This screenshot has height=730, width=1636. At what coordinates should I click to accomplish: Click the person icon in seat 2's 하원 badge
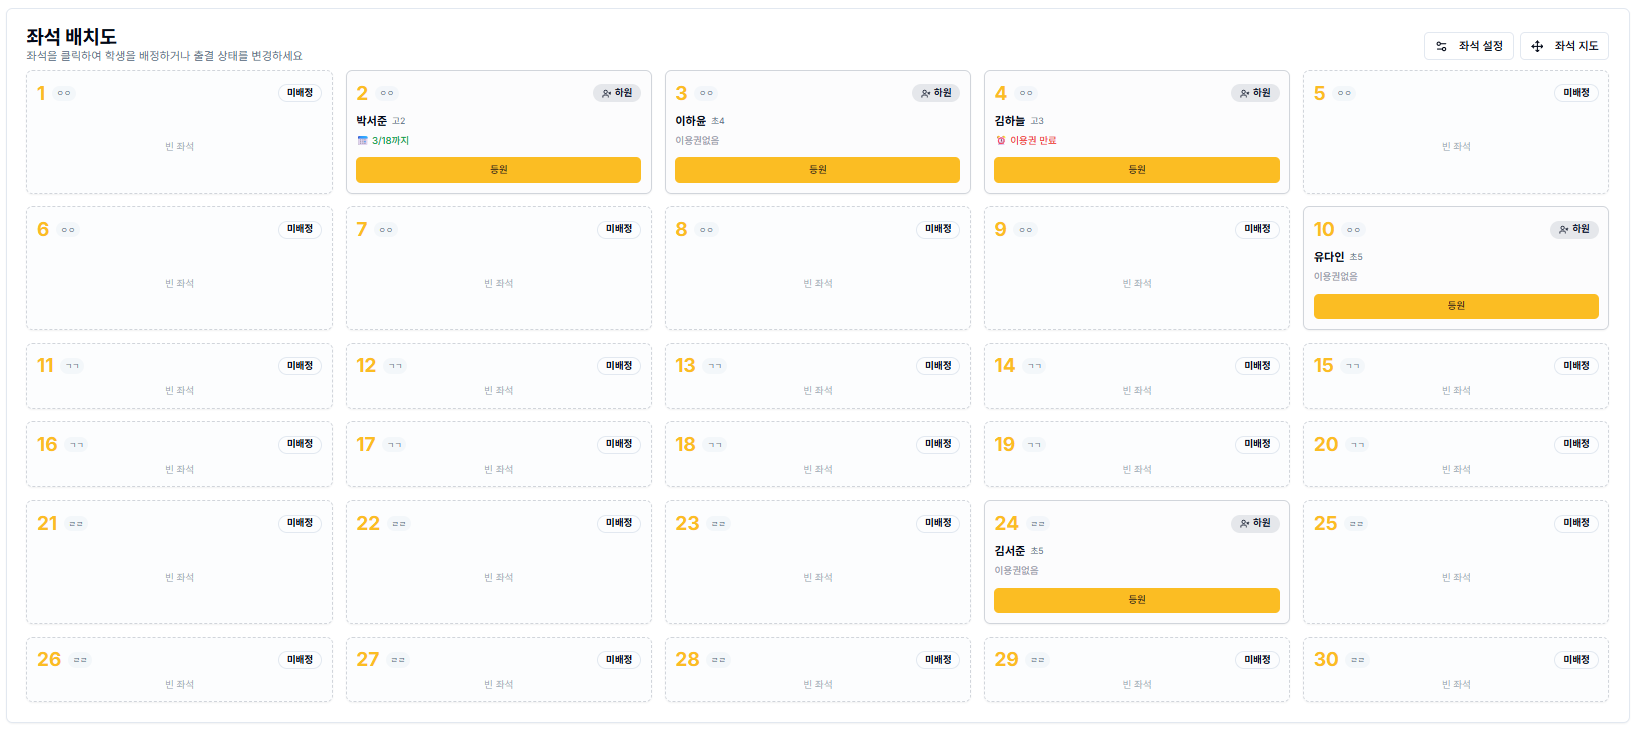[606, 93]
